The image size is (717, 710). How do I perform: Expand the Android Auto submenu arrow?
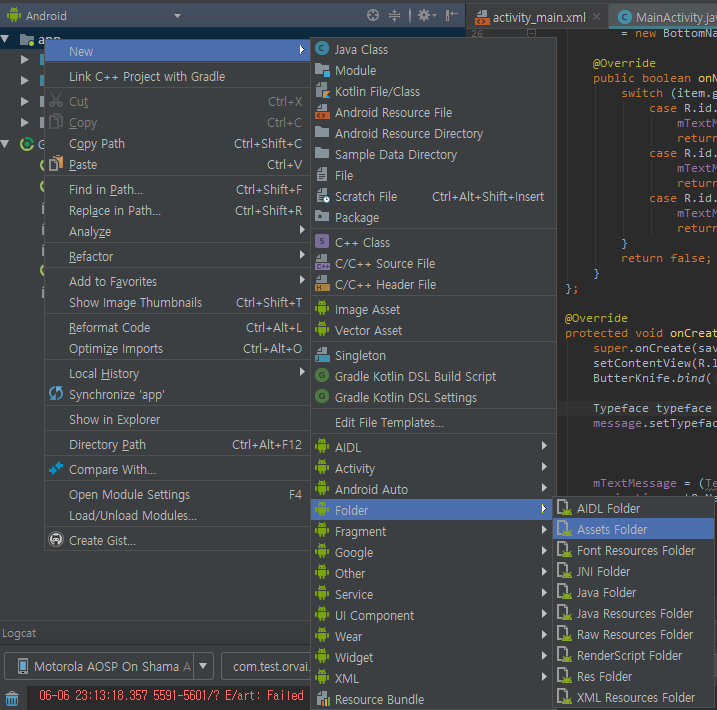pyautogui.click(x=544, y=488)
